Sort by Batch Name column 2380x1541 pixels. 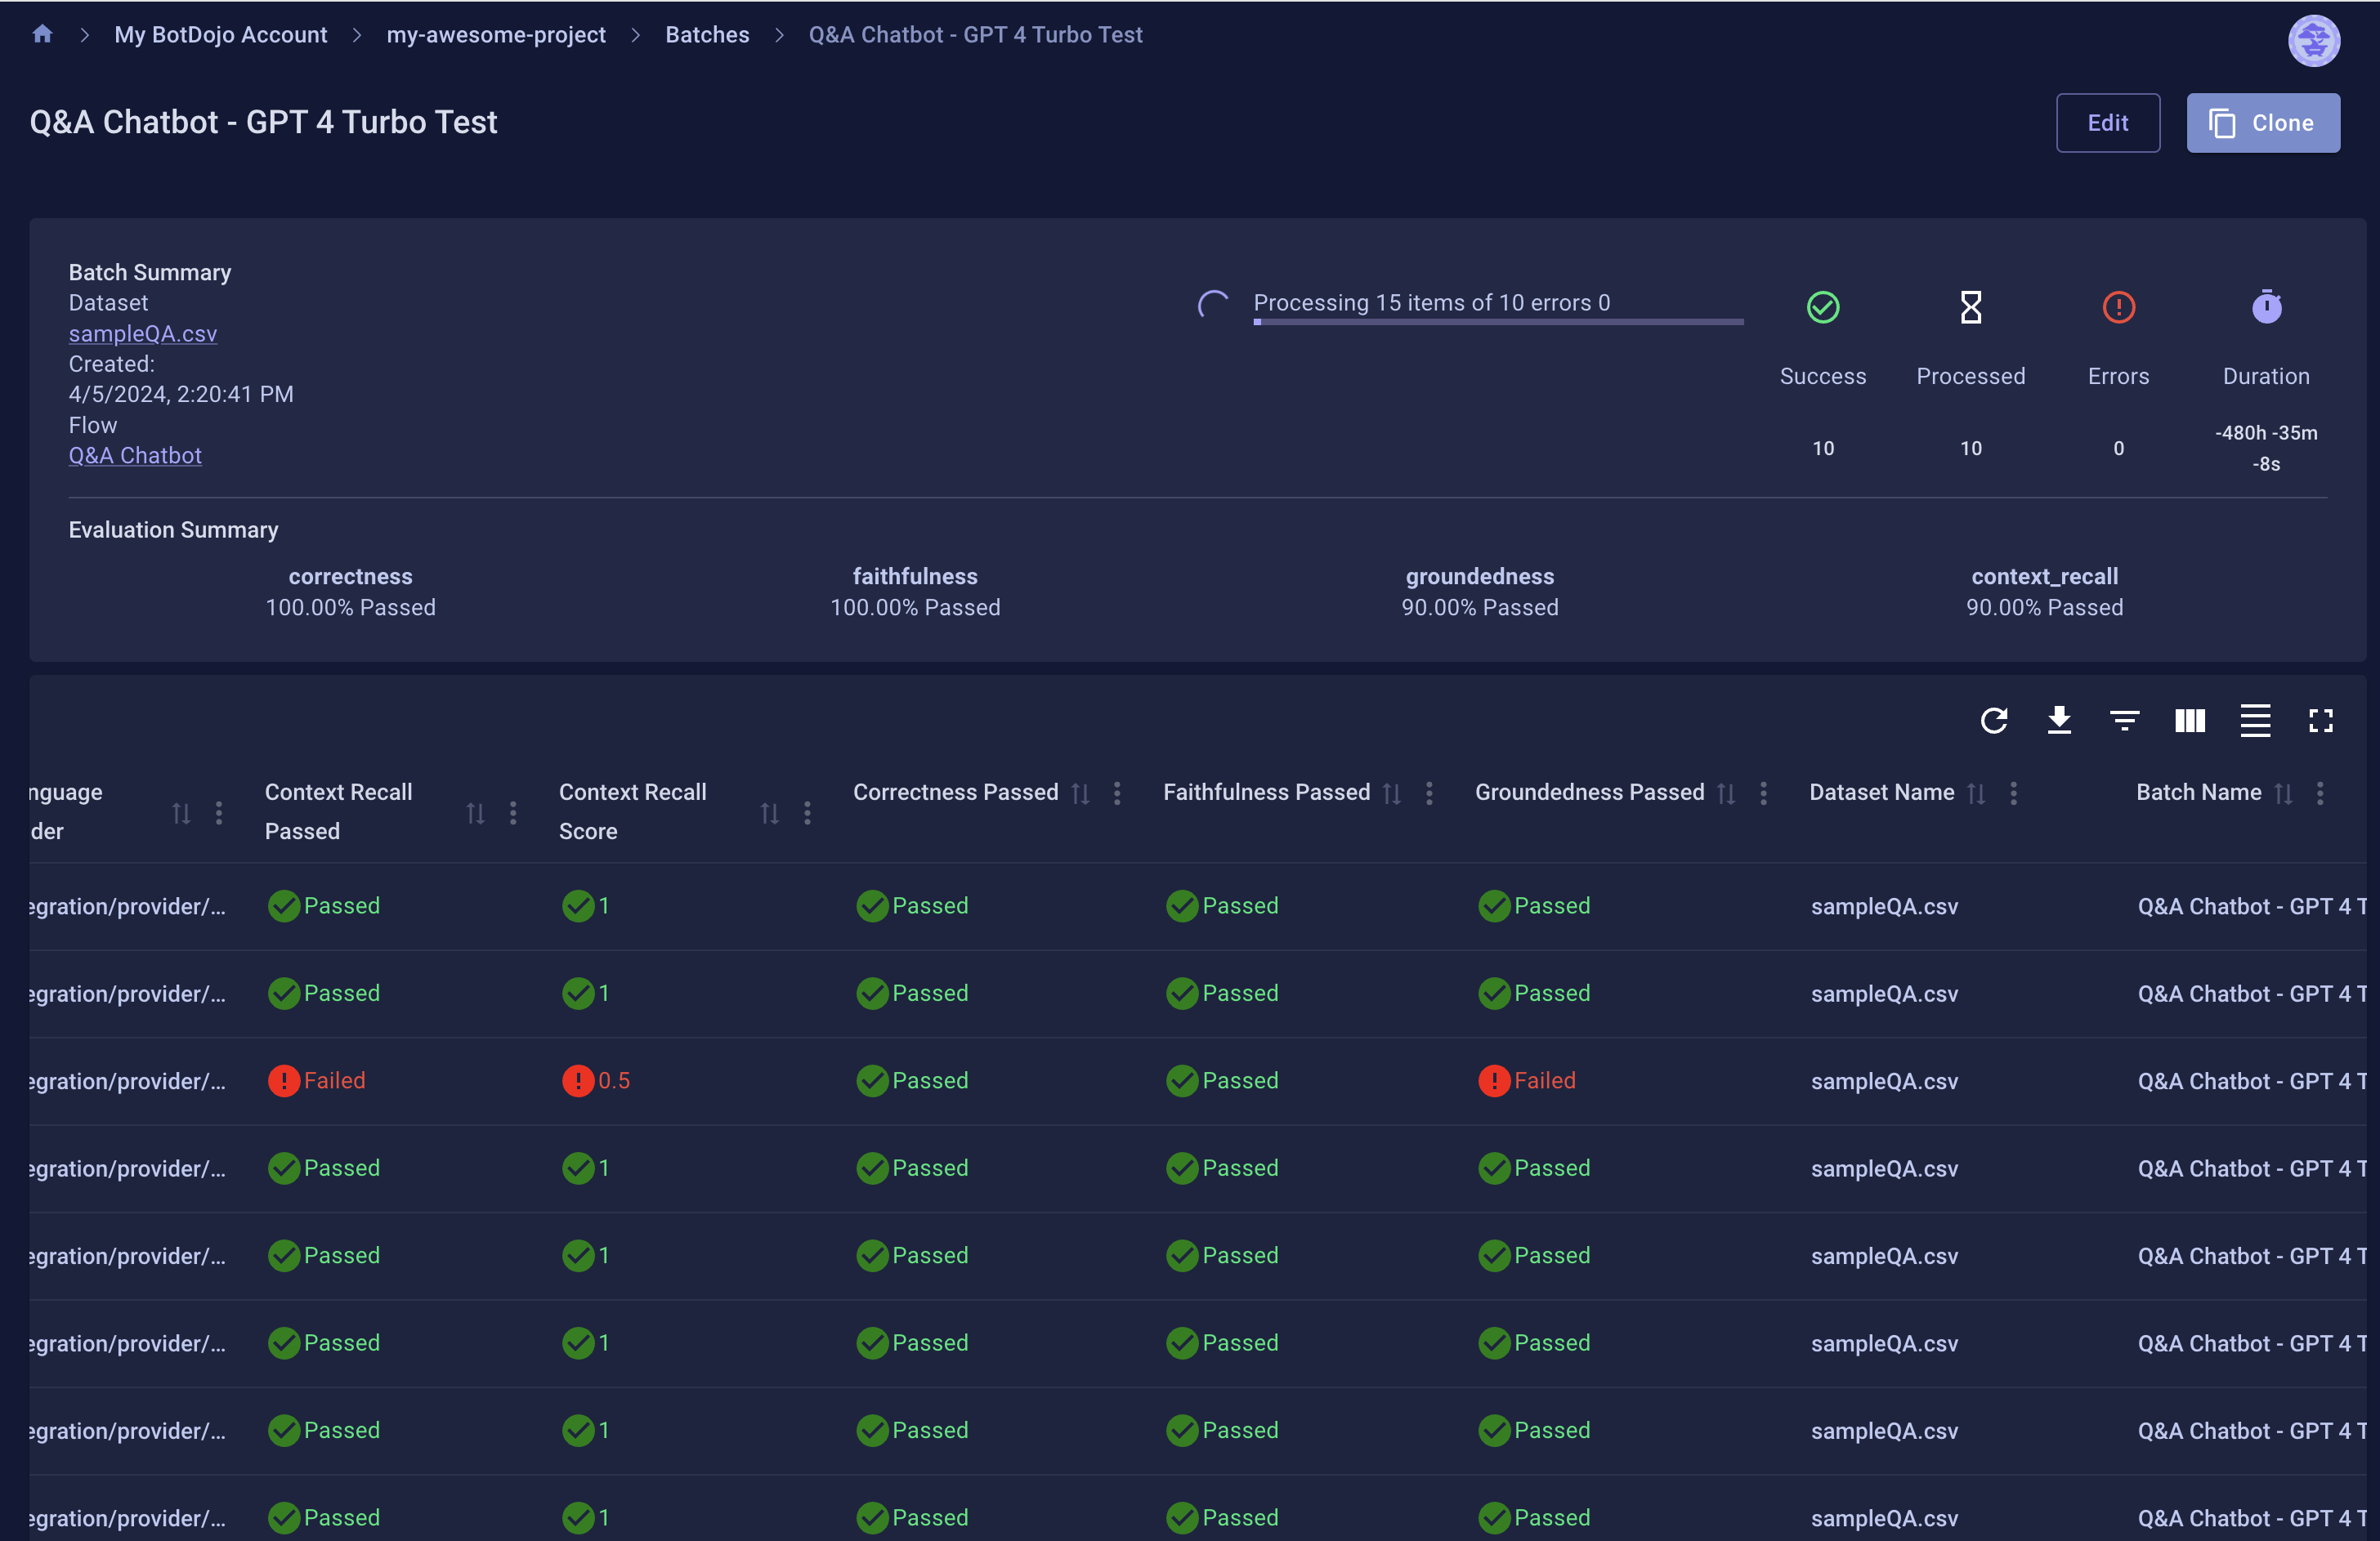click(x=2284, y=793)
